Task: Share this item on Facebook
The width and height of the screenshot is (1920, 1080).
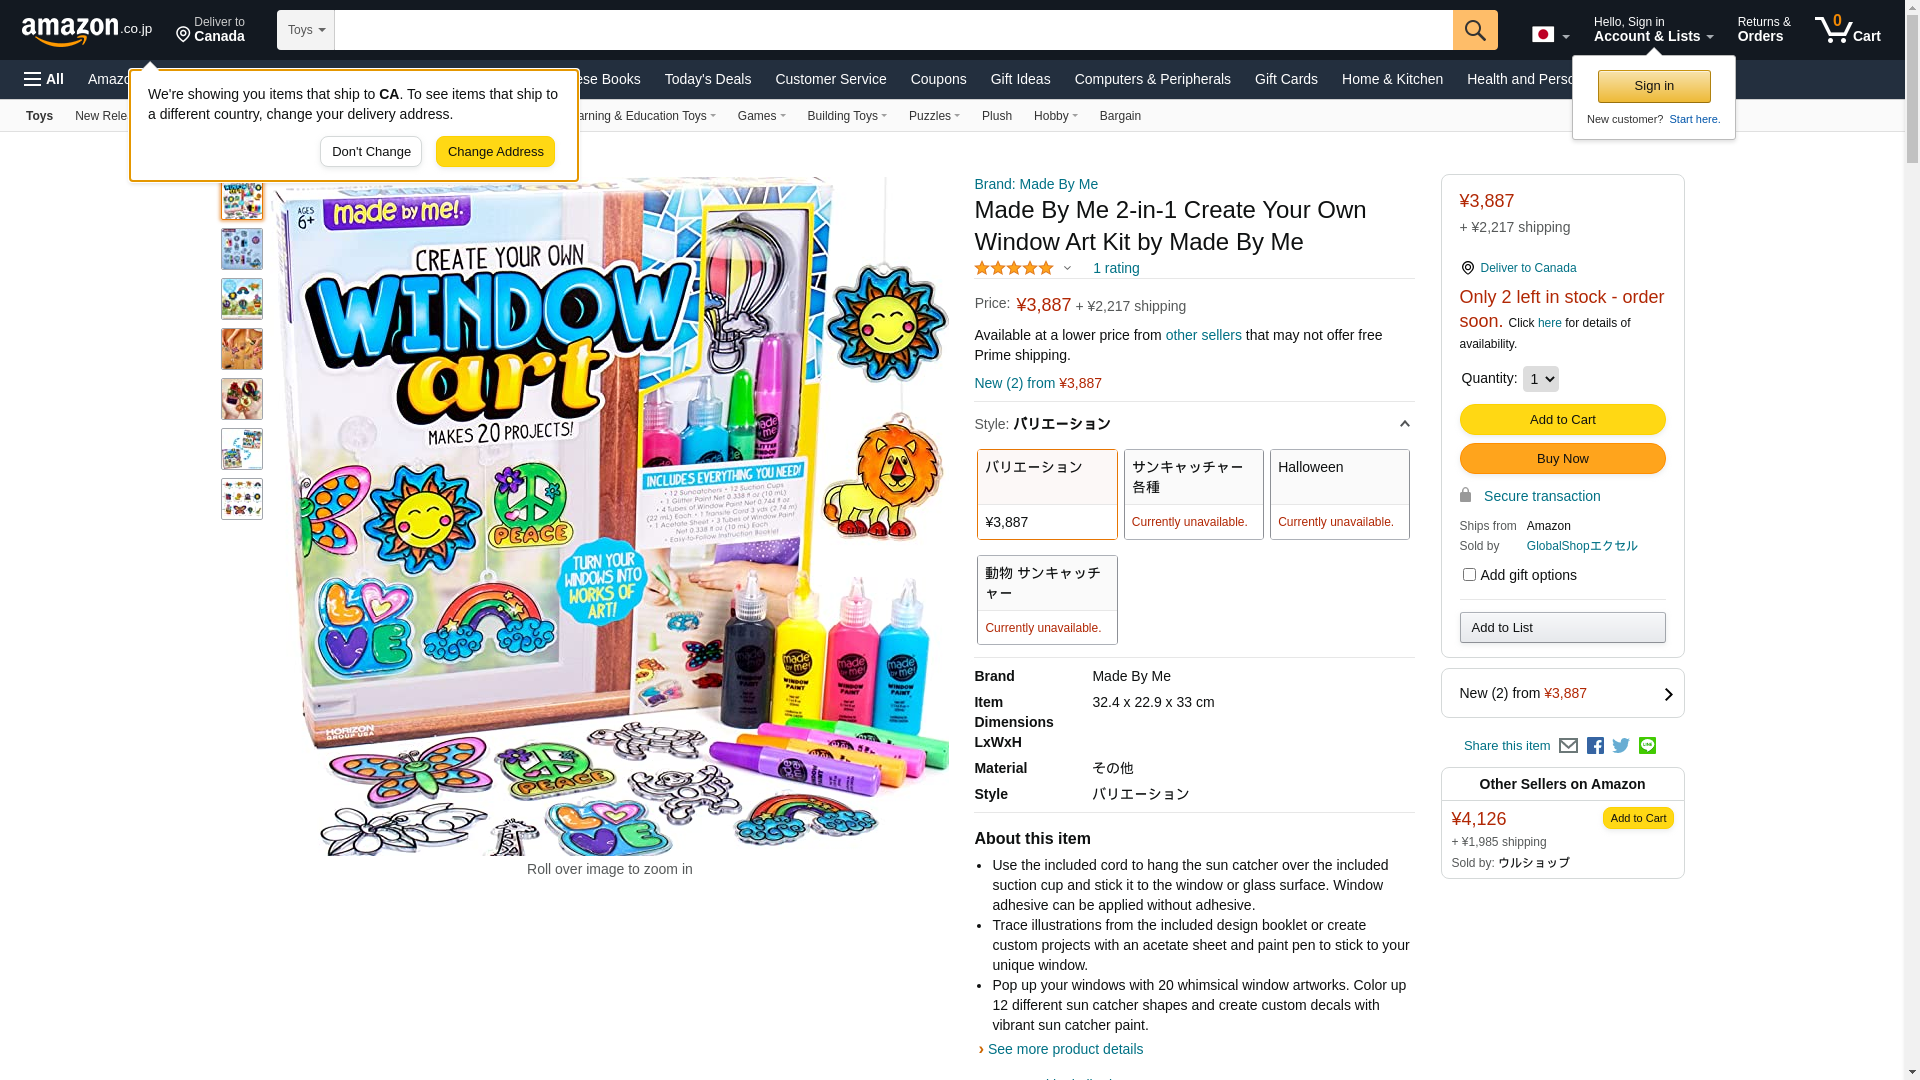Action: click(1595, 746)
